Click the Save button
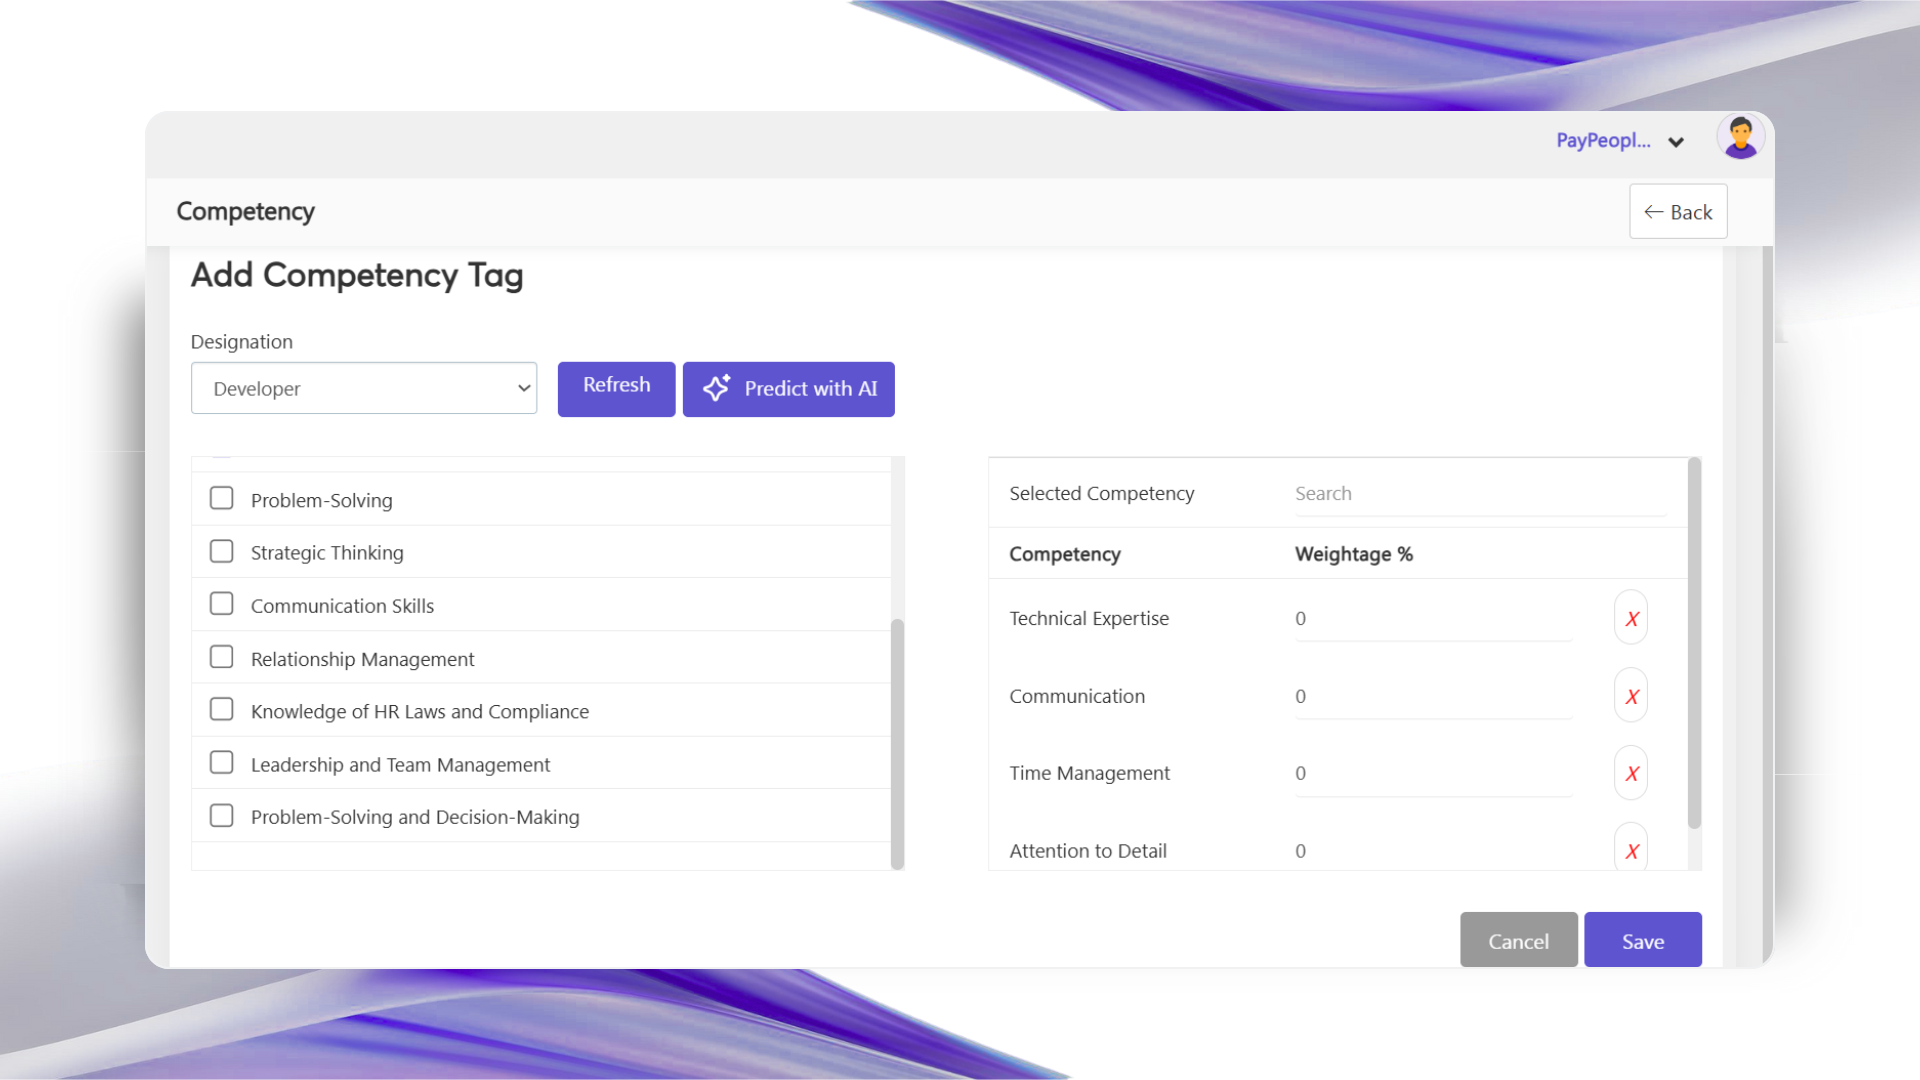This screenshot has width=1920, height=1080. tap(1642, 940)
